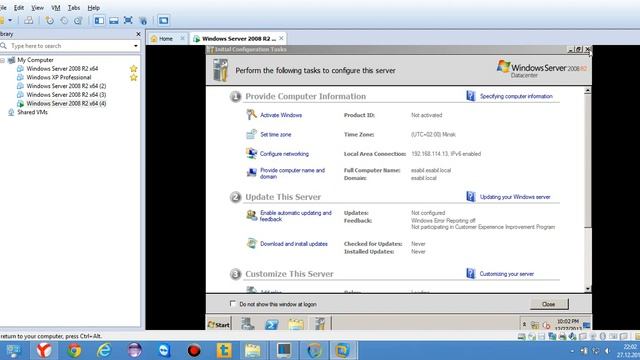Viewport: 640px width, 360px height.
Task: Select Windows Server 2008 R2 x64 (3) VM
Action: (x=66, y=95)
